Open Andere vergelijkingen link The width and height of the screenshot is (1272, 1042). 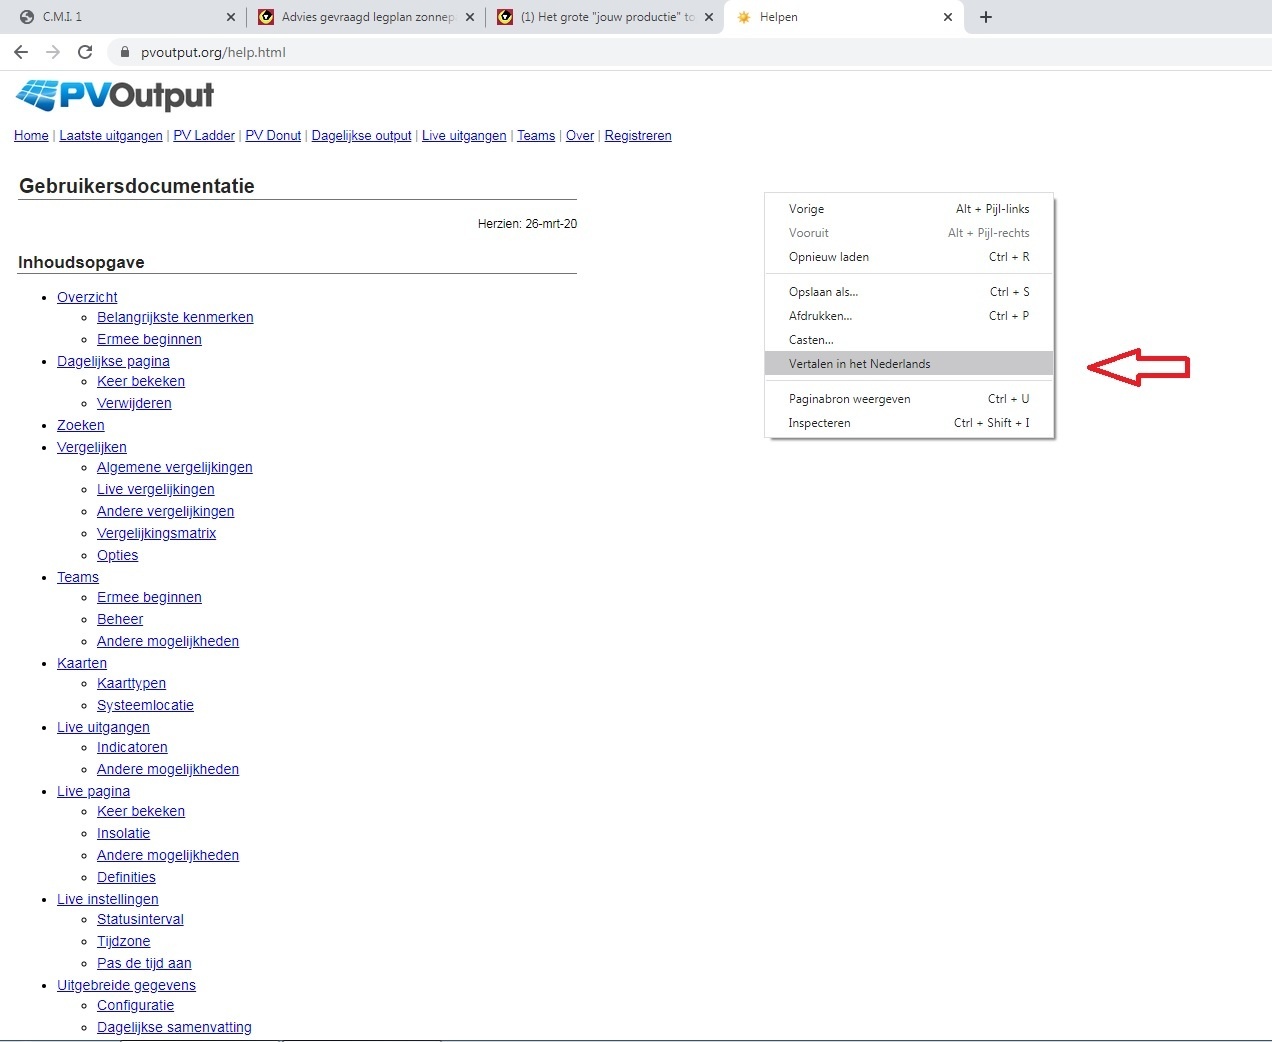165,511
